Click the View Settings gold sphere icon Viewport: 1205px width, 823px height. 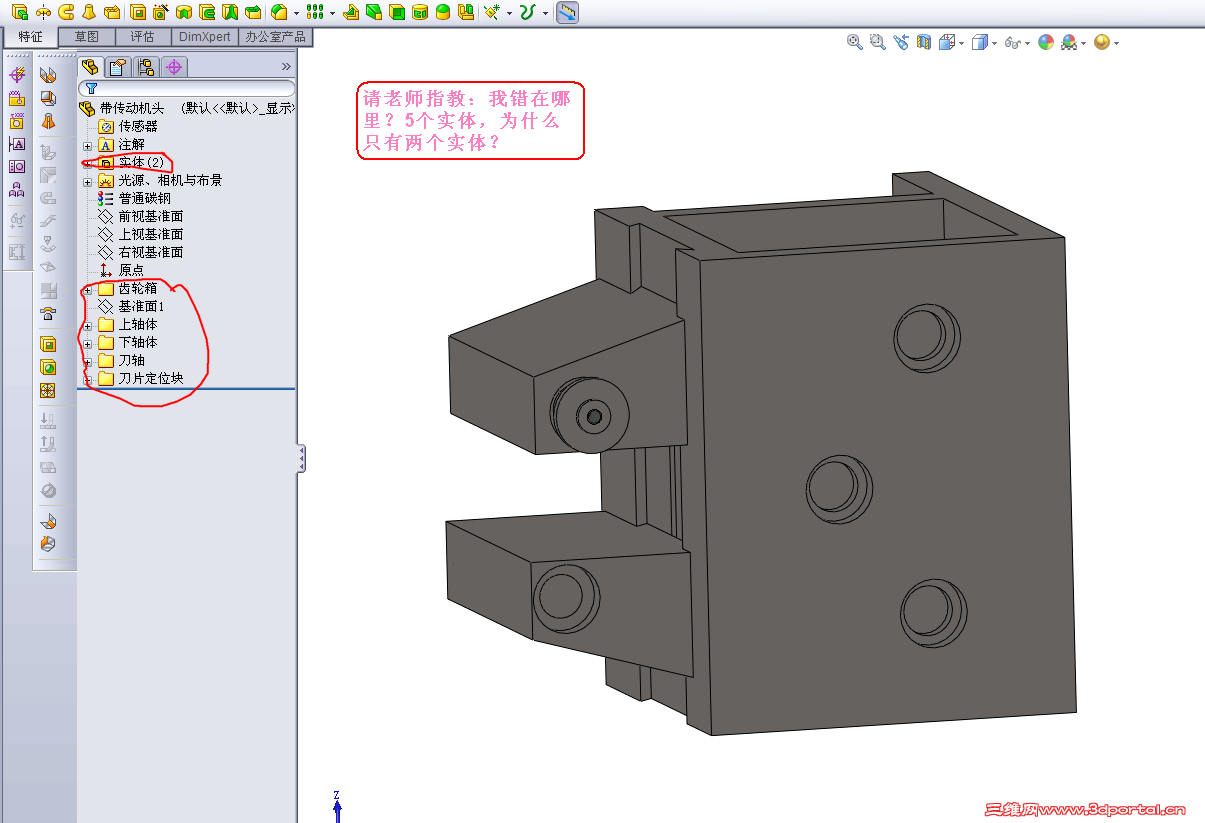(x=1102, y=42)
